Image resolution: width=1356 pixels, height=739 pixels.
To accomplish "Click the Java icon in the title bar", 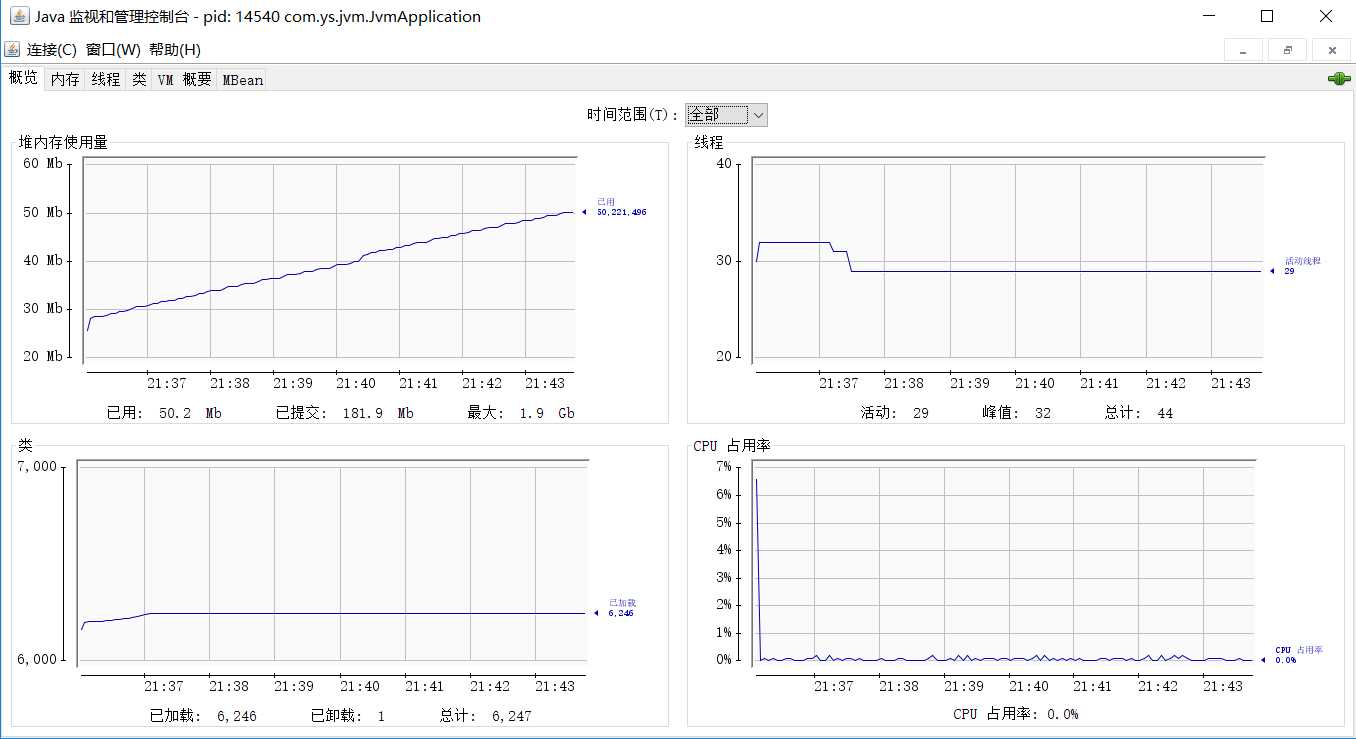I will [x=18, y=16].
